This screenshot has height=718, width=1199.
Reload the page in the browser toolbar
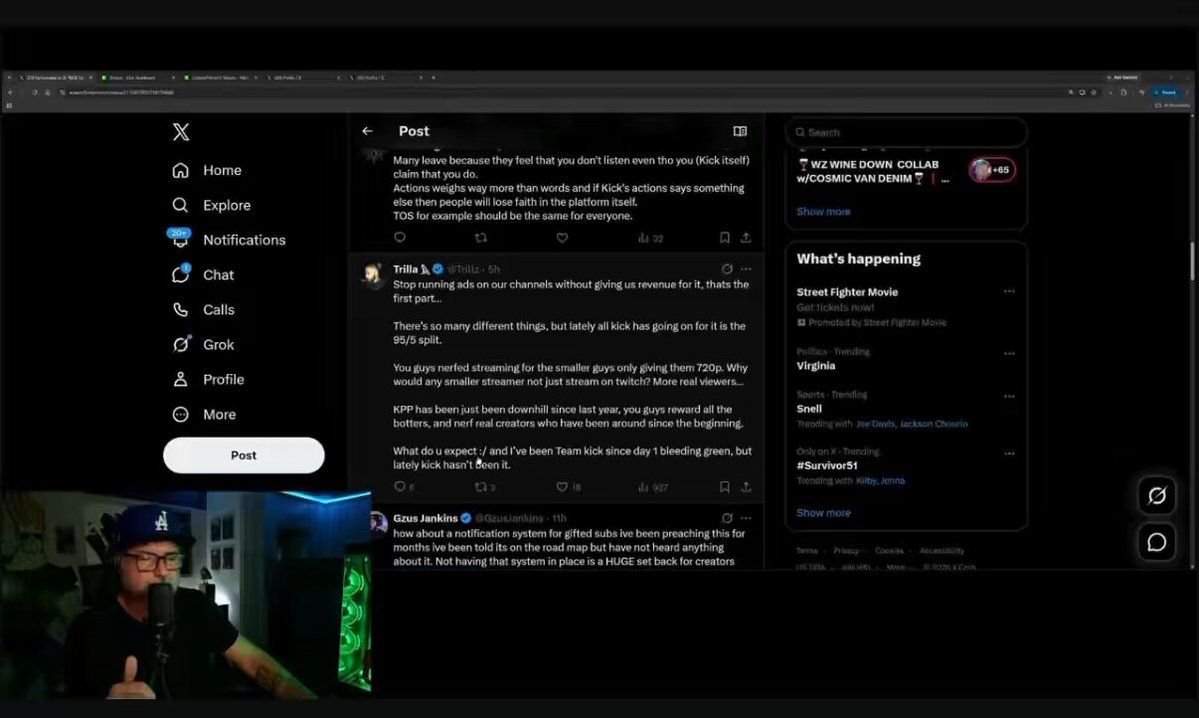tap(34, 93)
